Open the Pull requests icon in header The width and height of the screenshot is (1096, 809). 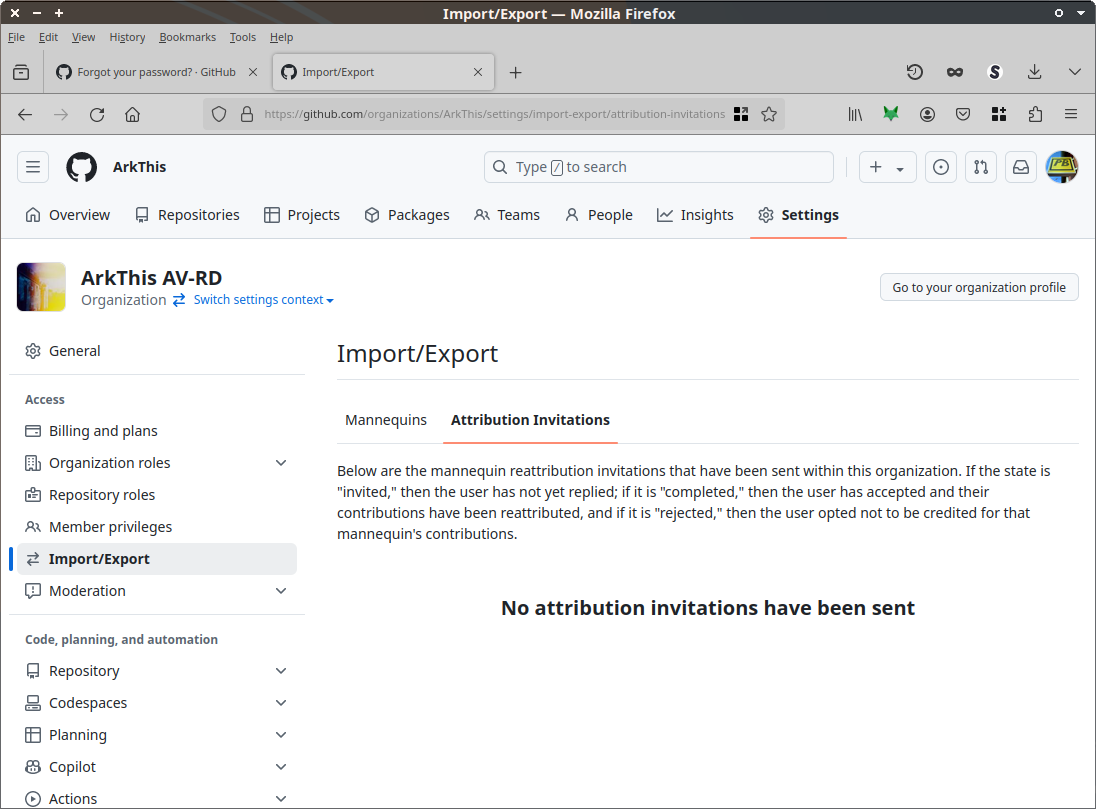click(981, 167)
